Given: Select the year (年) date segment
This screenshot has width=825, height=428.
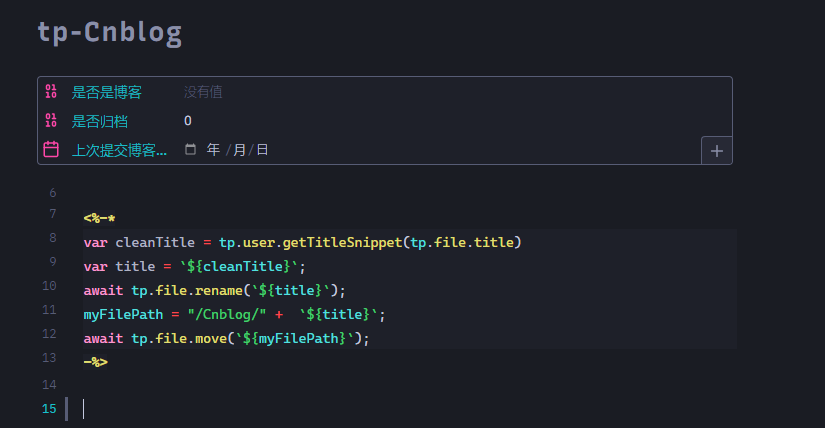Looking at the screenshot, I should click(x=213, y=150).
